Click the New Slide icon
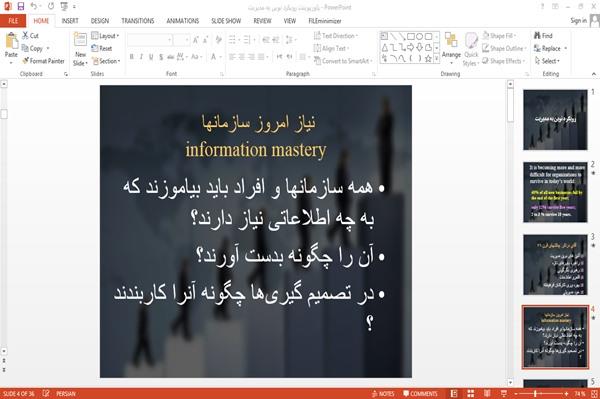 point(80,41)
